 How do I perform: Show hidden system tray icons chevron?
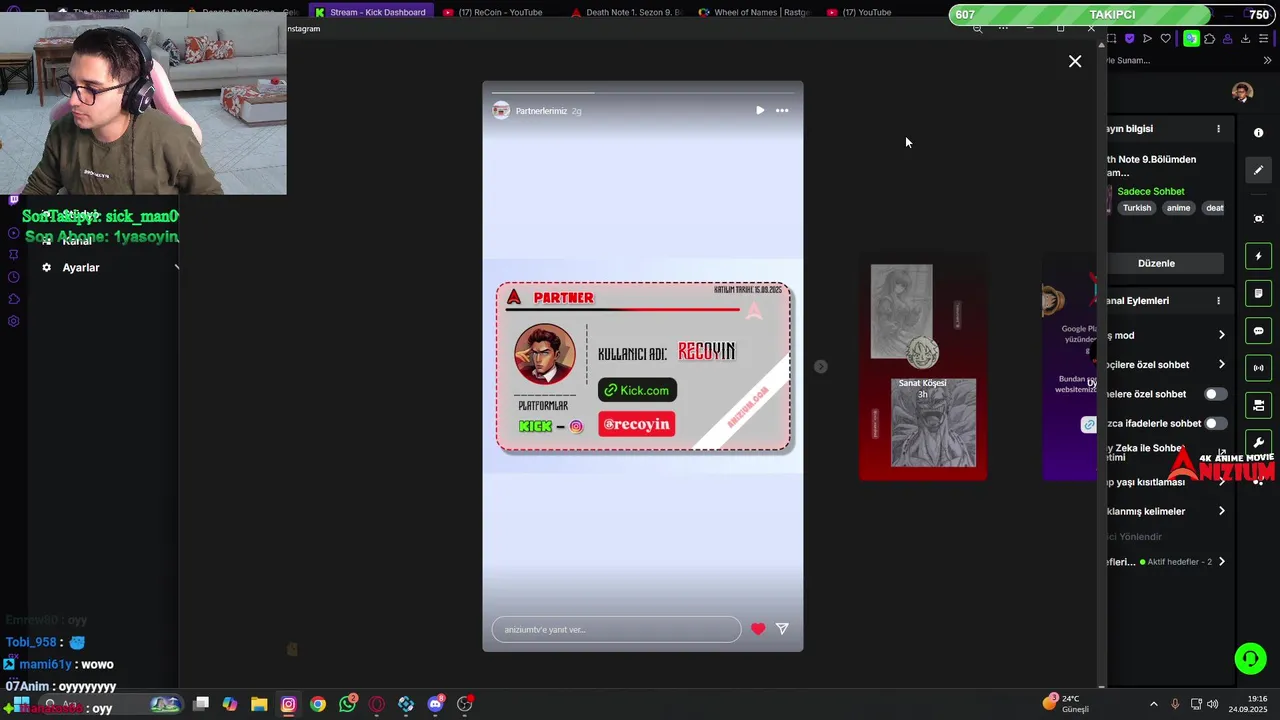point(1153,704)
